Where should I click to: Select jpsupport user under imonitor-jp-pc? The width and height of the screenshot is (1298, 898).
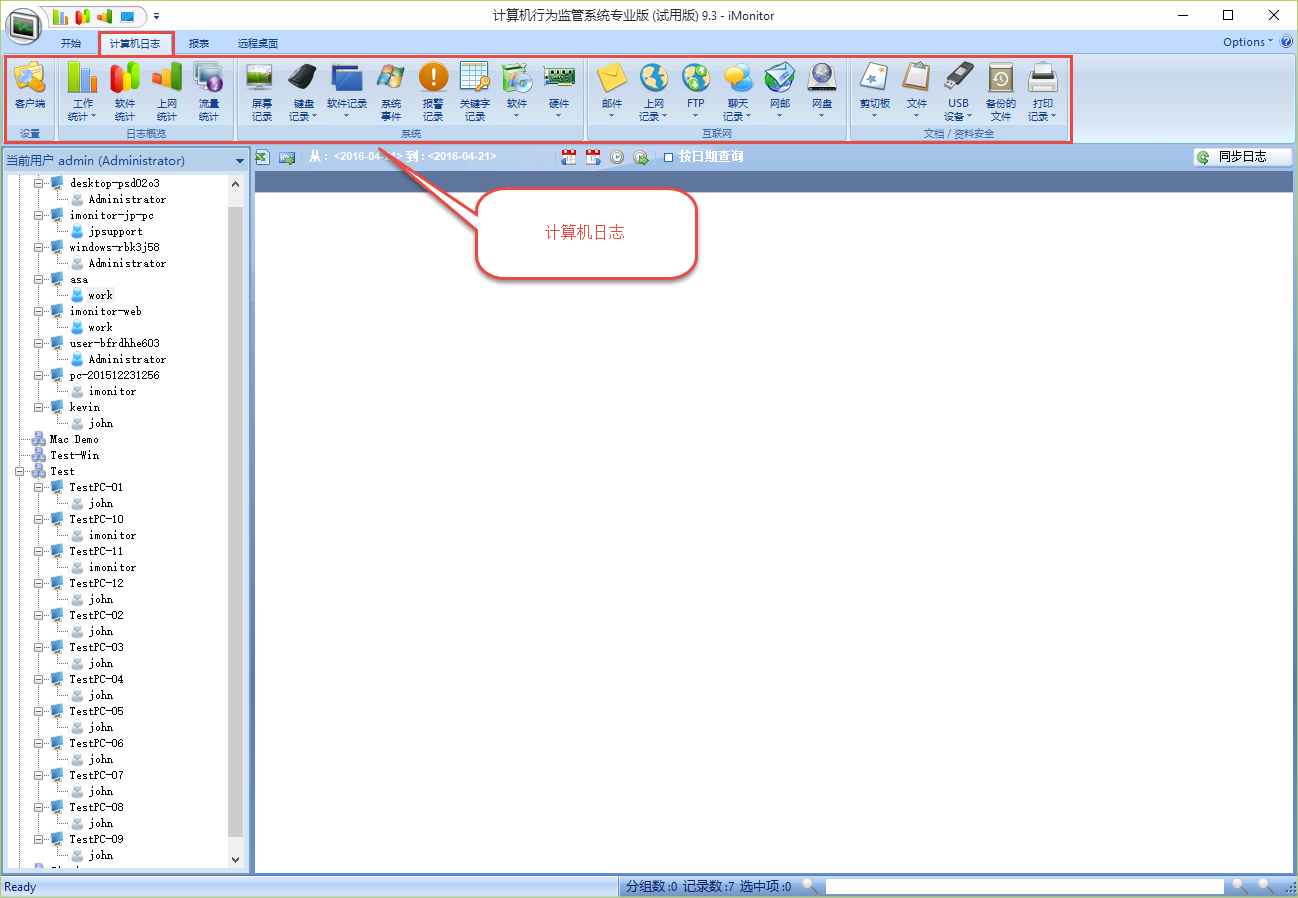(115, 231)
